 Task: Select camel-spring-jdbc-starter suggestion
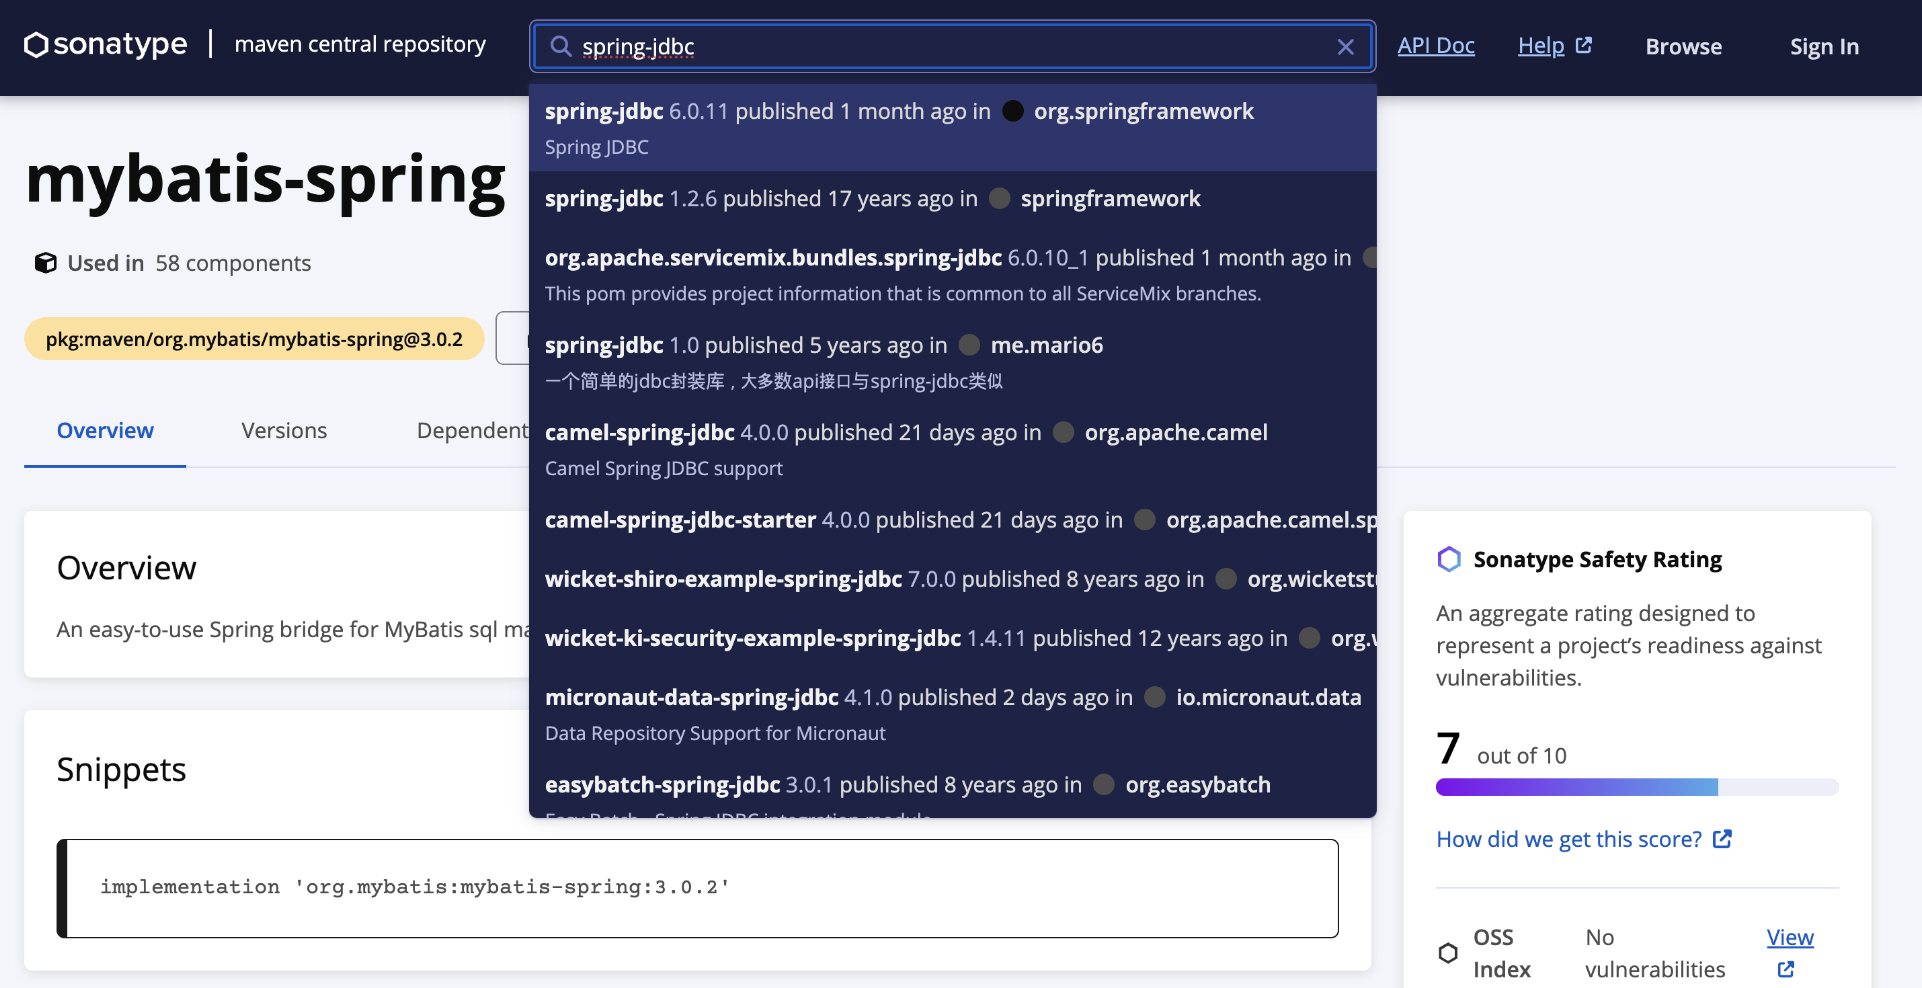(x=953, y=520)
